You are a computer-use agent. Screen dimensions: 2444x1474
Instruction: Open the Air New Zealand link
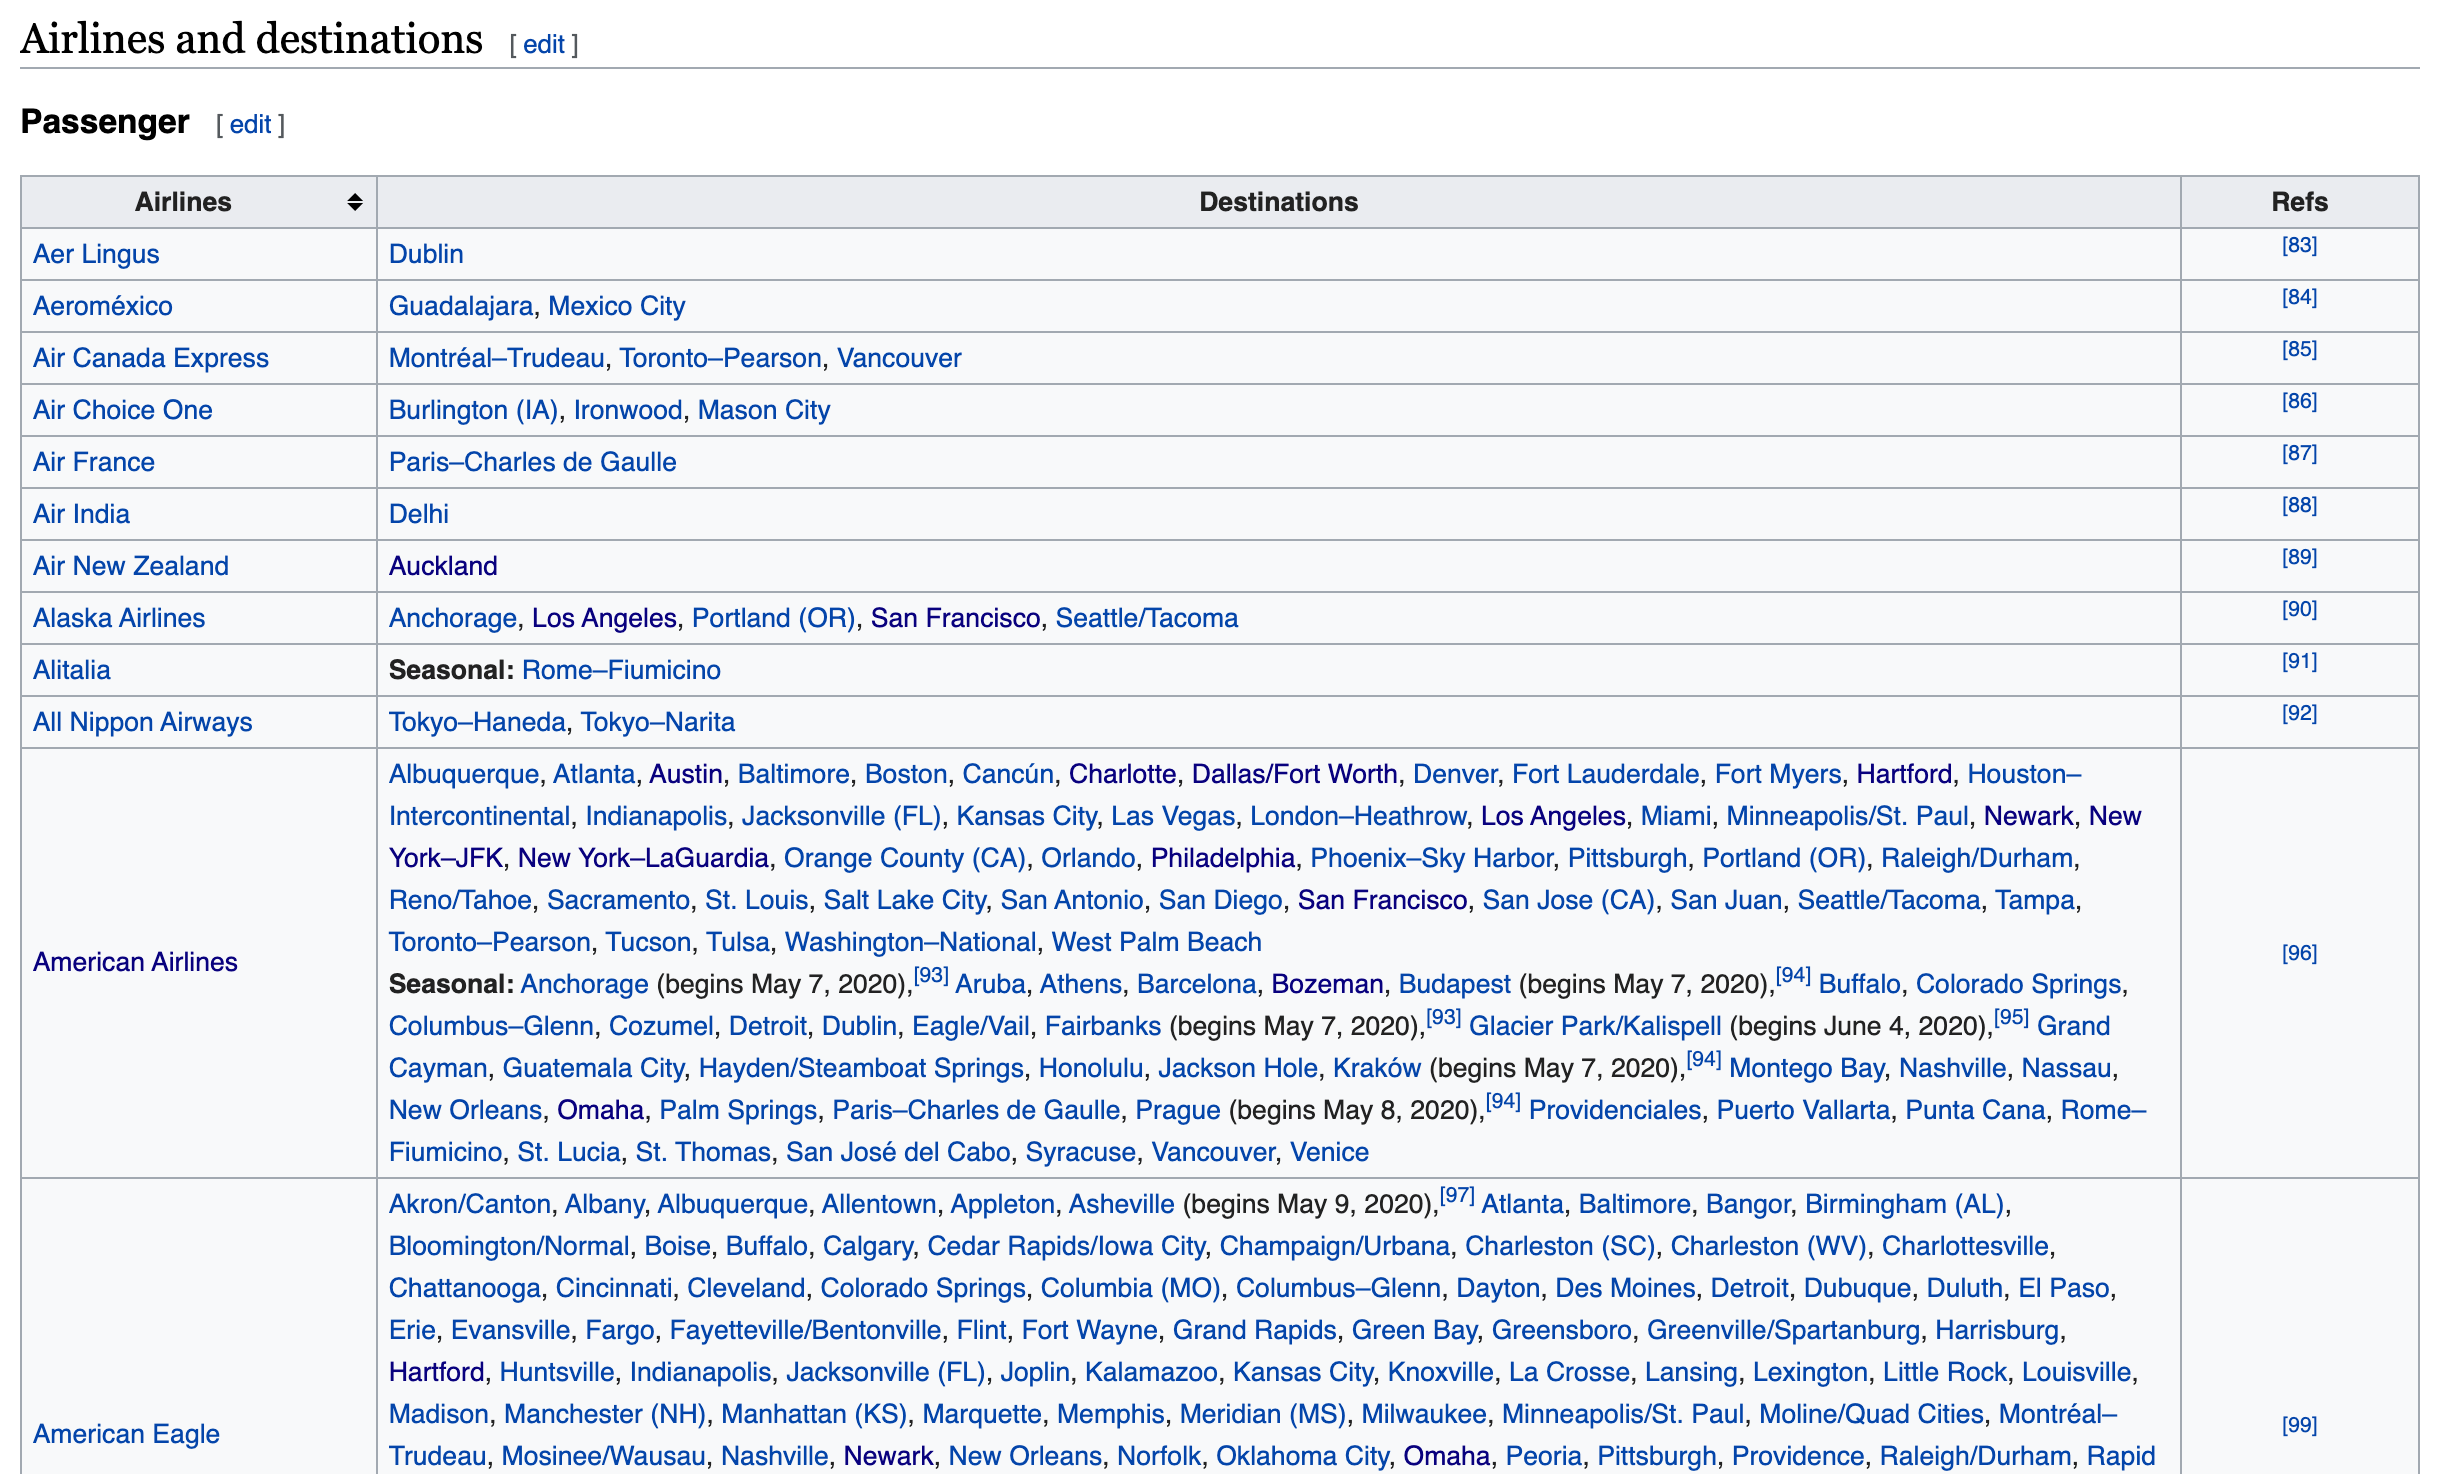131,566
